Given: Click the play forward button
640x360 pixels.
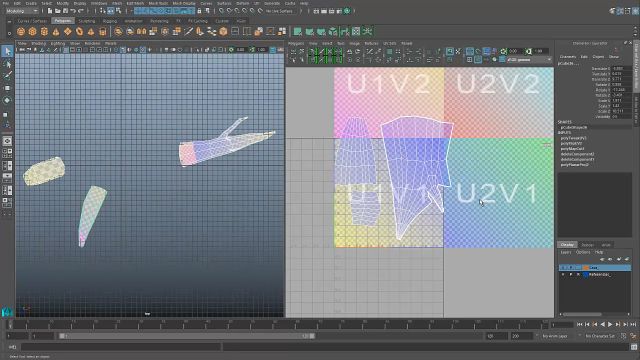Looking at the screenshot, I should click(610, 324).
